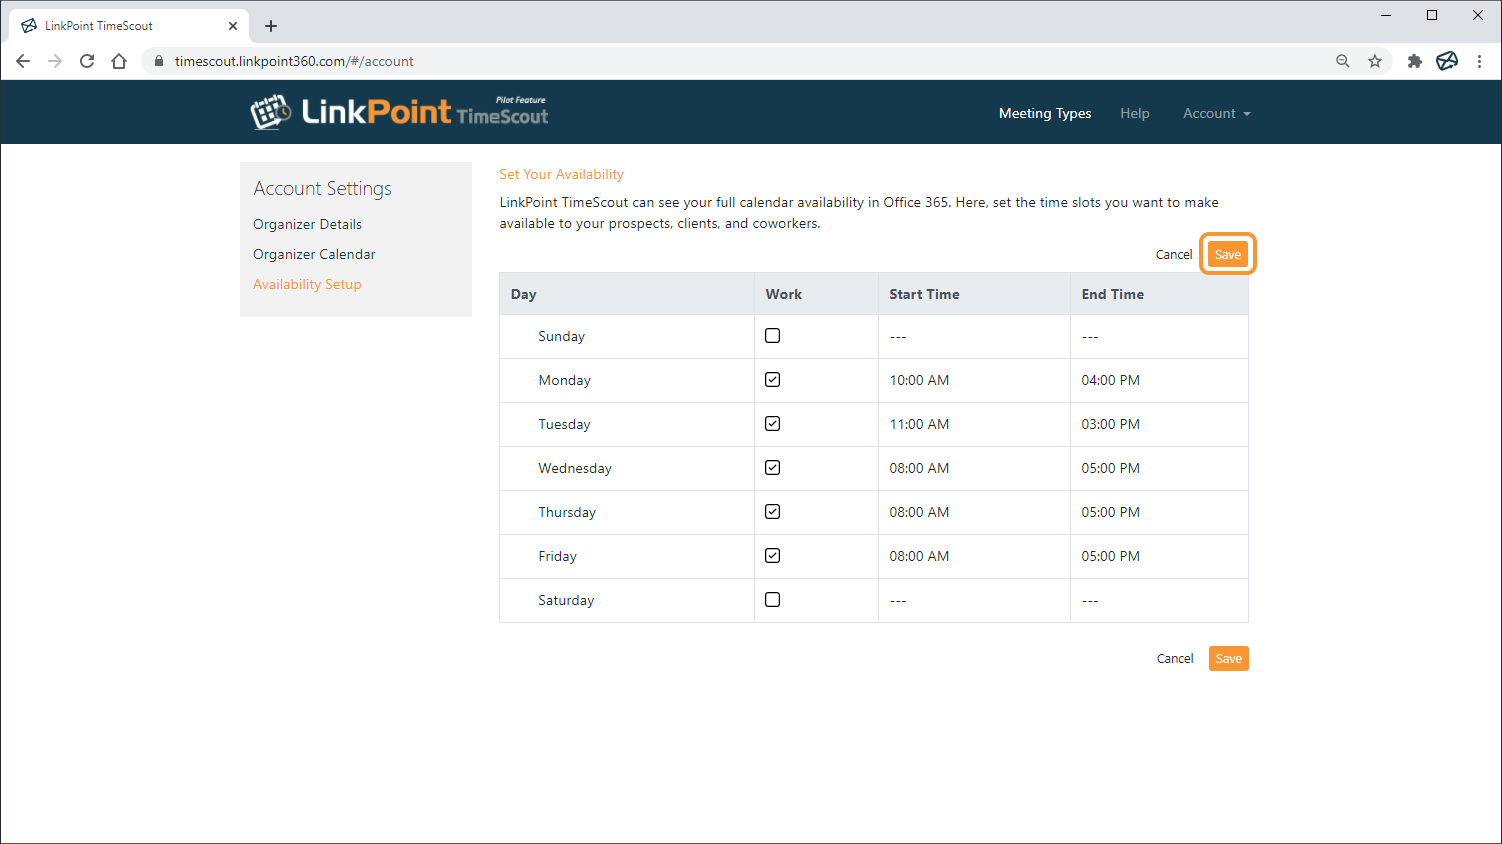Click the padlock site info icon
1502x844 pixels.
pos(158,61)
